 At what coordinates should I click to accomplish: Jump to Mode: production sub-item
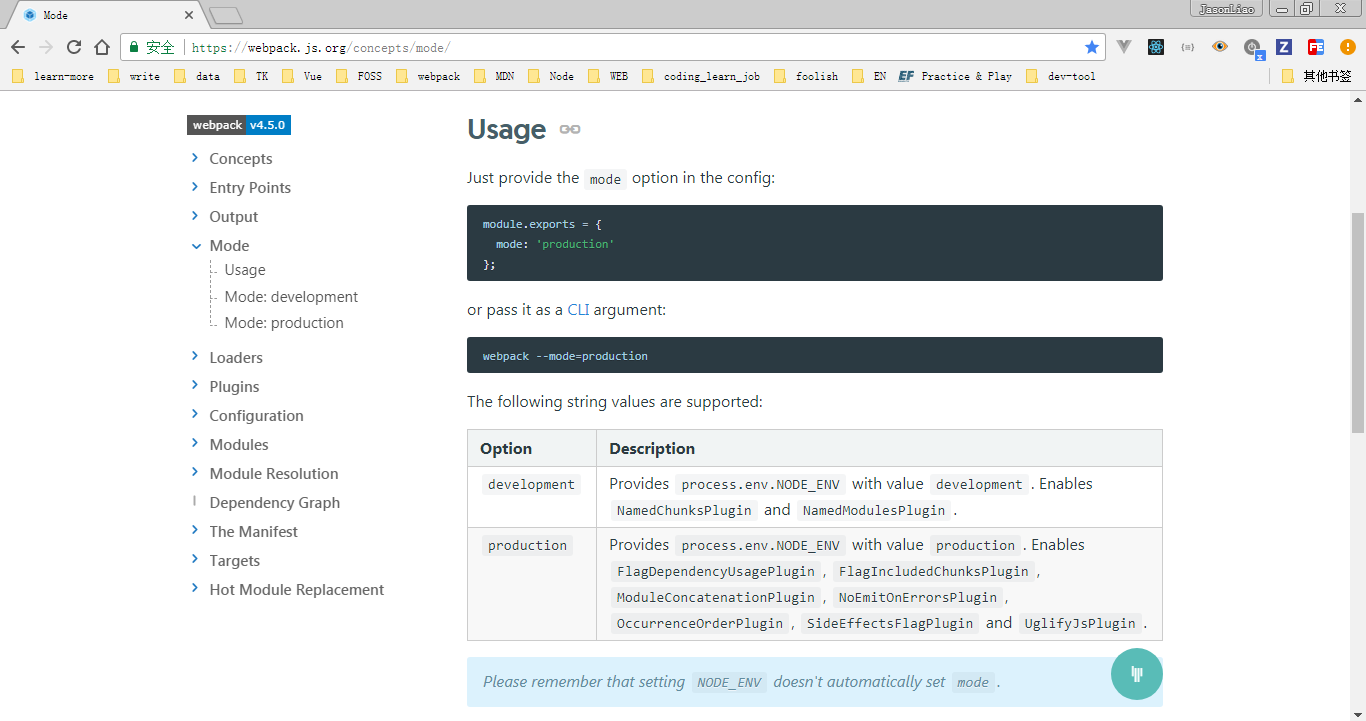coord(284,323)
